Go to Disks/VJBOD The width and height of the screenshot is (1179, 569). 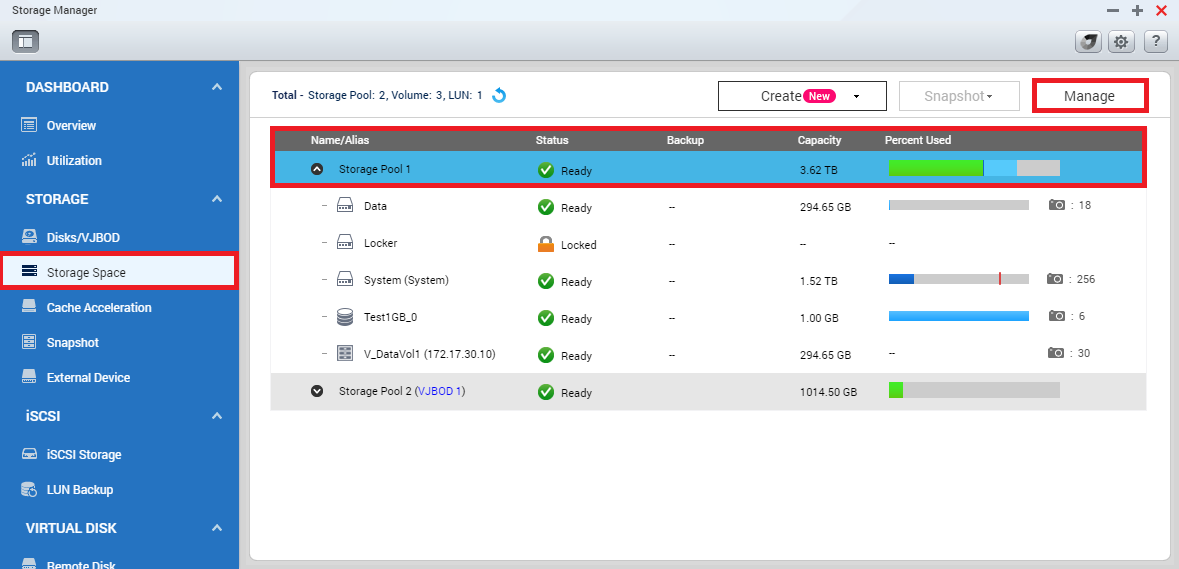83,238
